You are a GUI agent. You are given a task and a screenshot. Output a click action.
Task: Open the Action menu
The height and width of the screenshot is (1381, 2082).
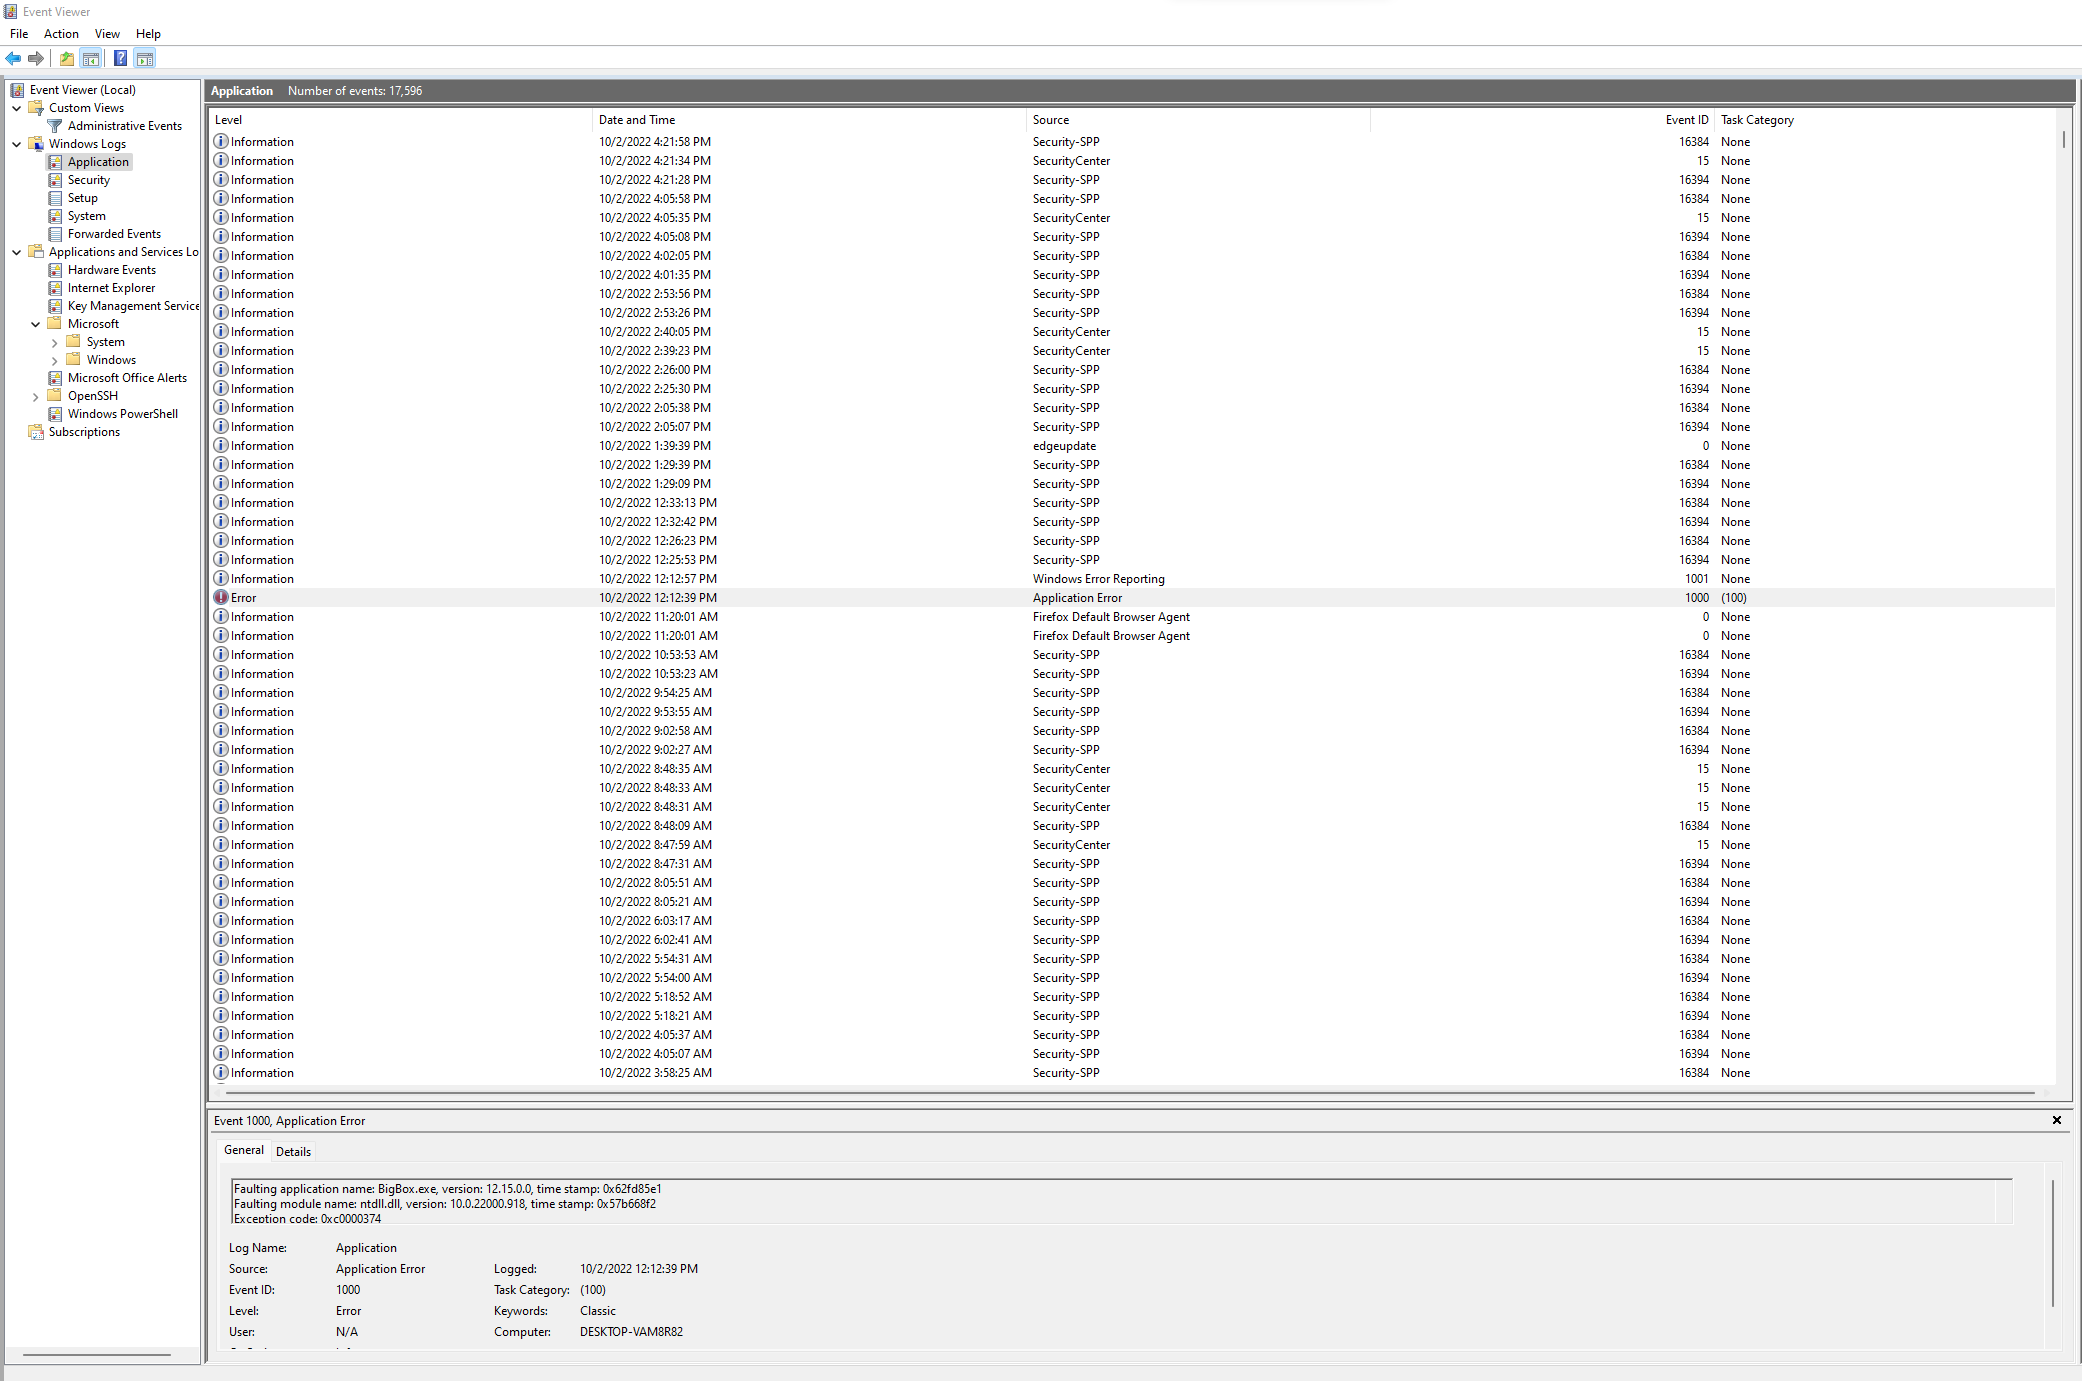(61, 34)
